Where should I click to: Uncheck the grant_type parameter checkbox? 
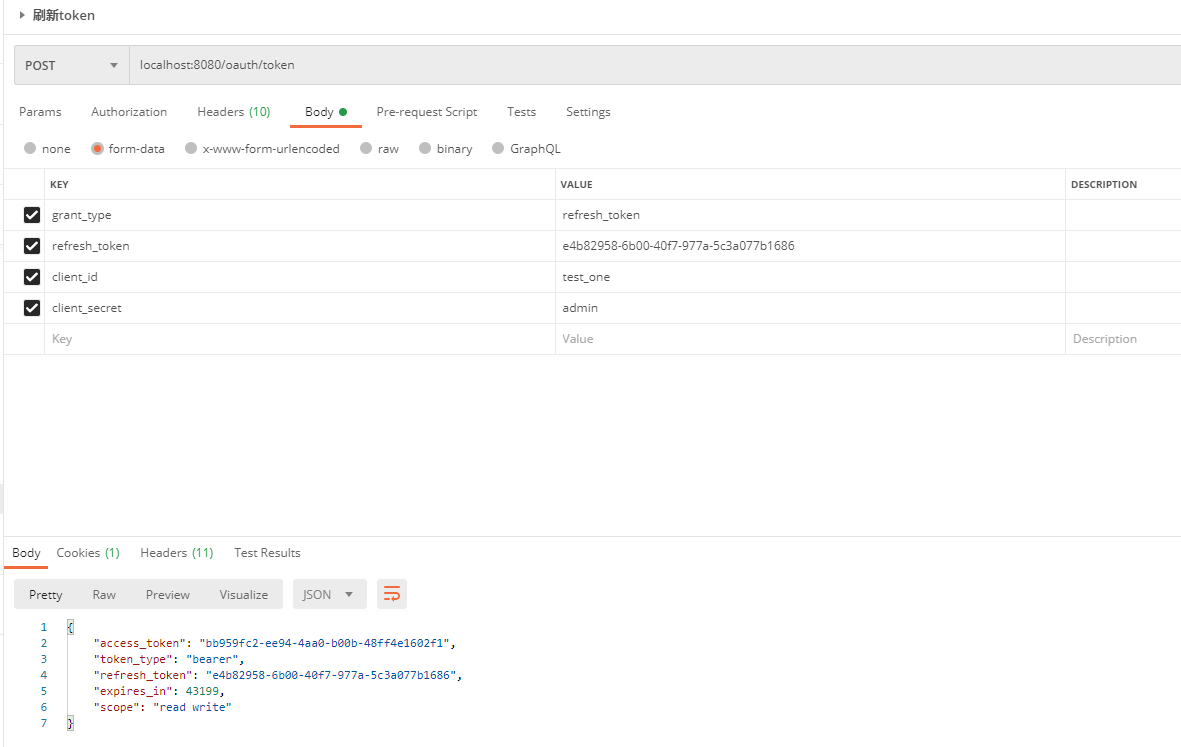32,215
